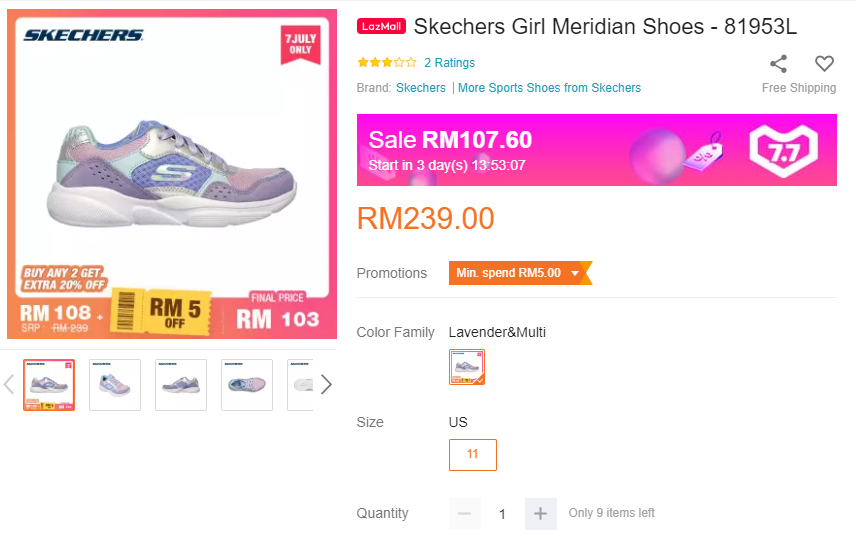Select the first promotional shoe thumbnail
Viewport: 856px width, 538px height.
point(49,385)
